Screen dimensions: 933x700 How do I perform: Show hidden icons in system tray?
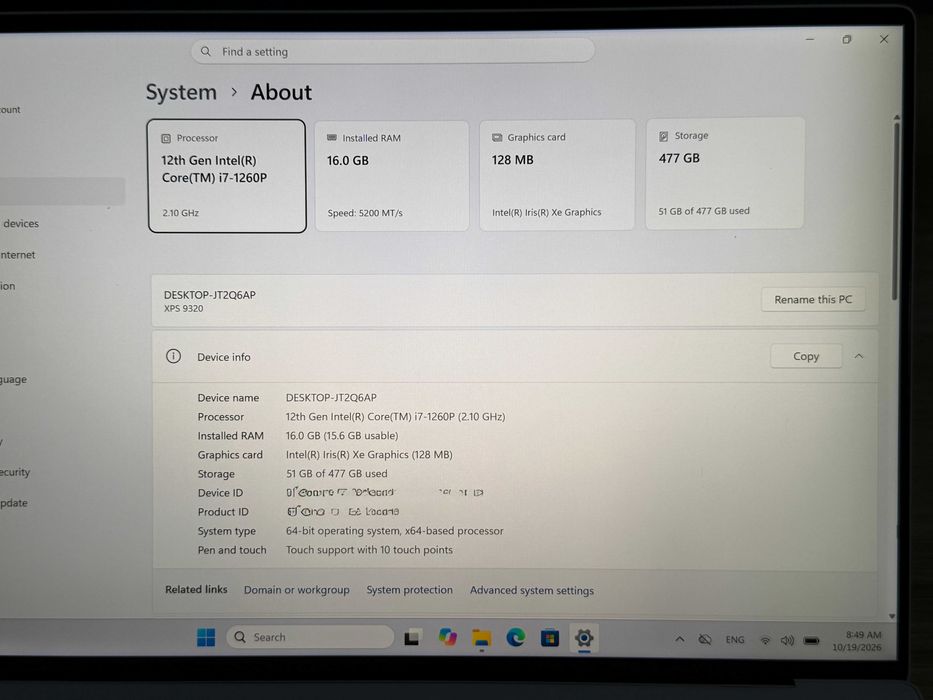point(680,639)
